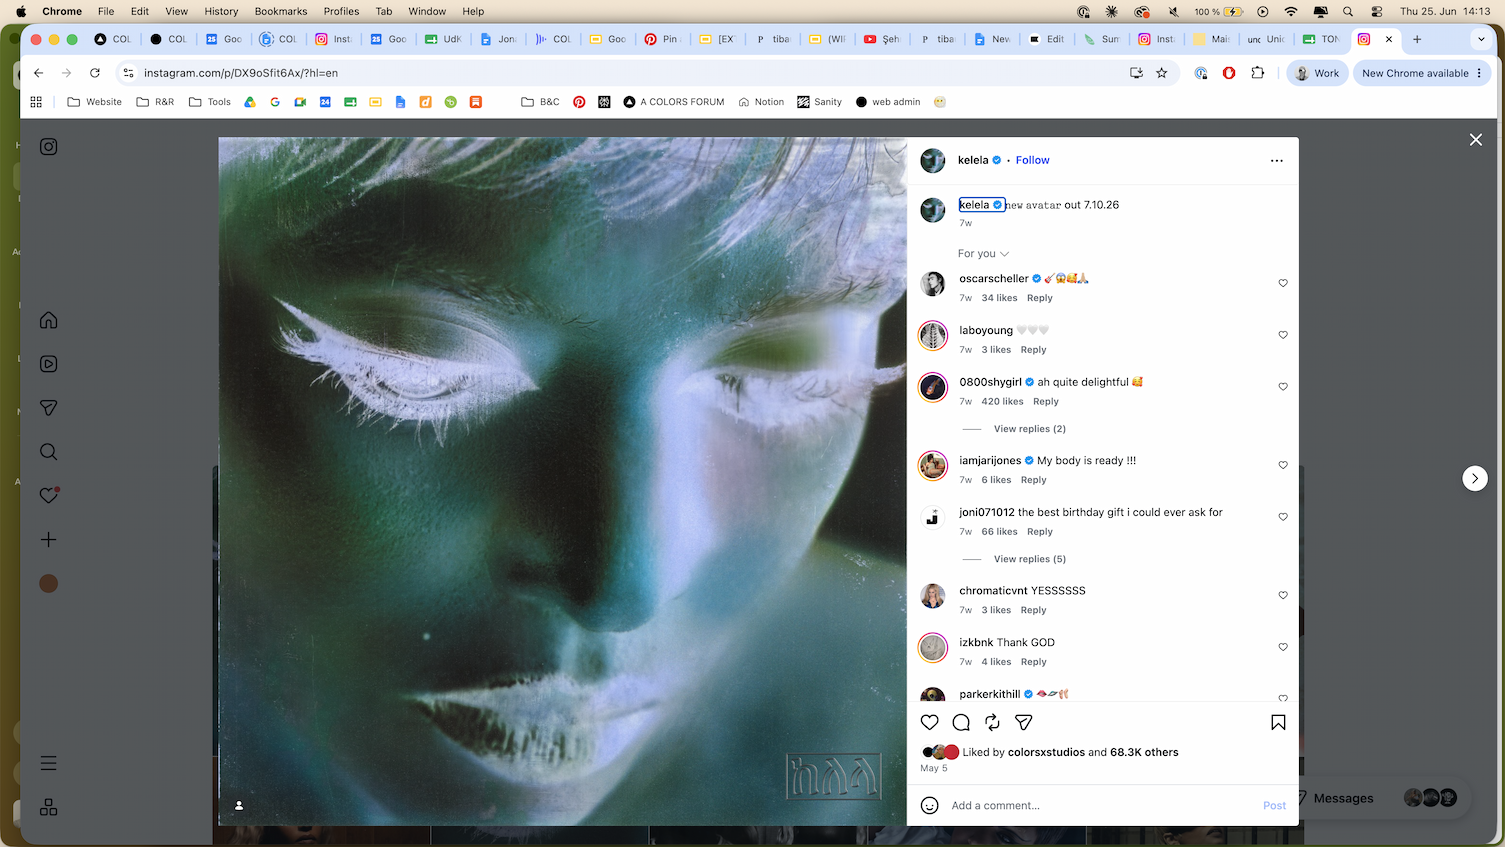Open the Profiles menu in menu bar

point(341,12)
